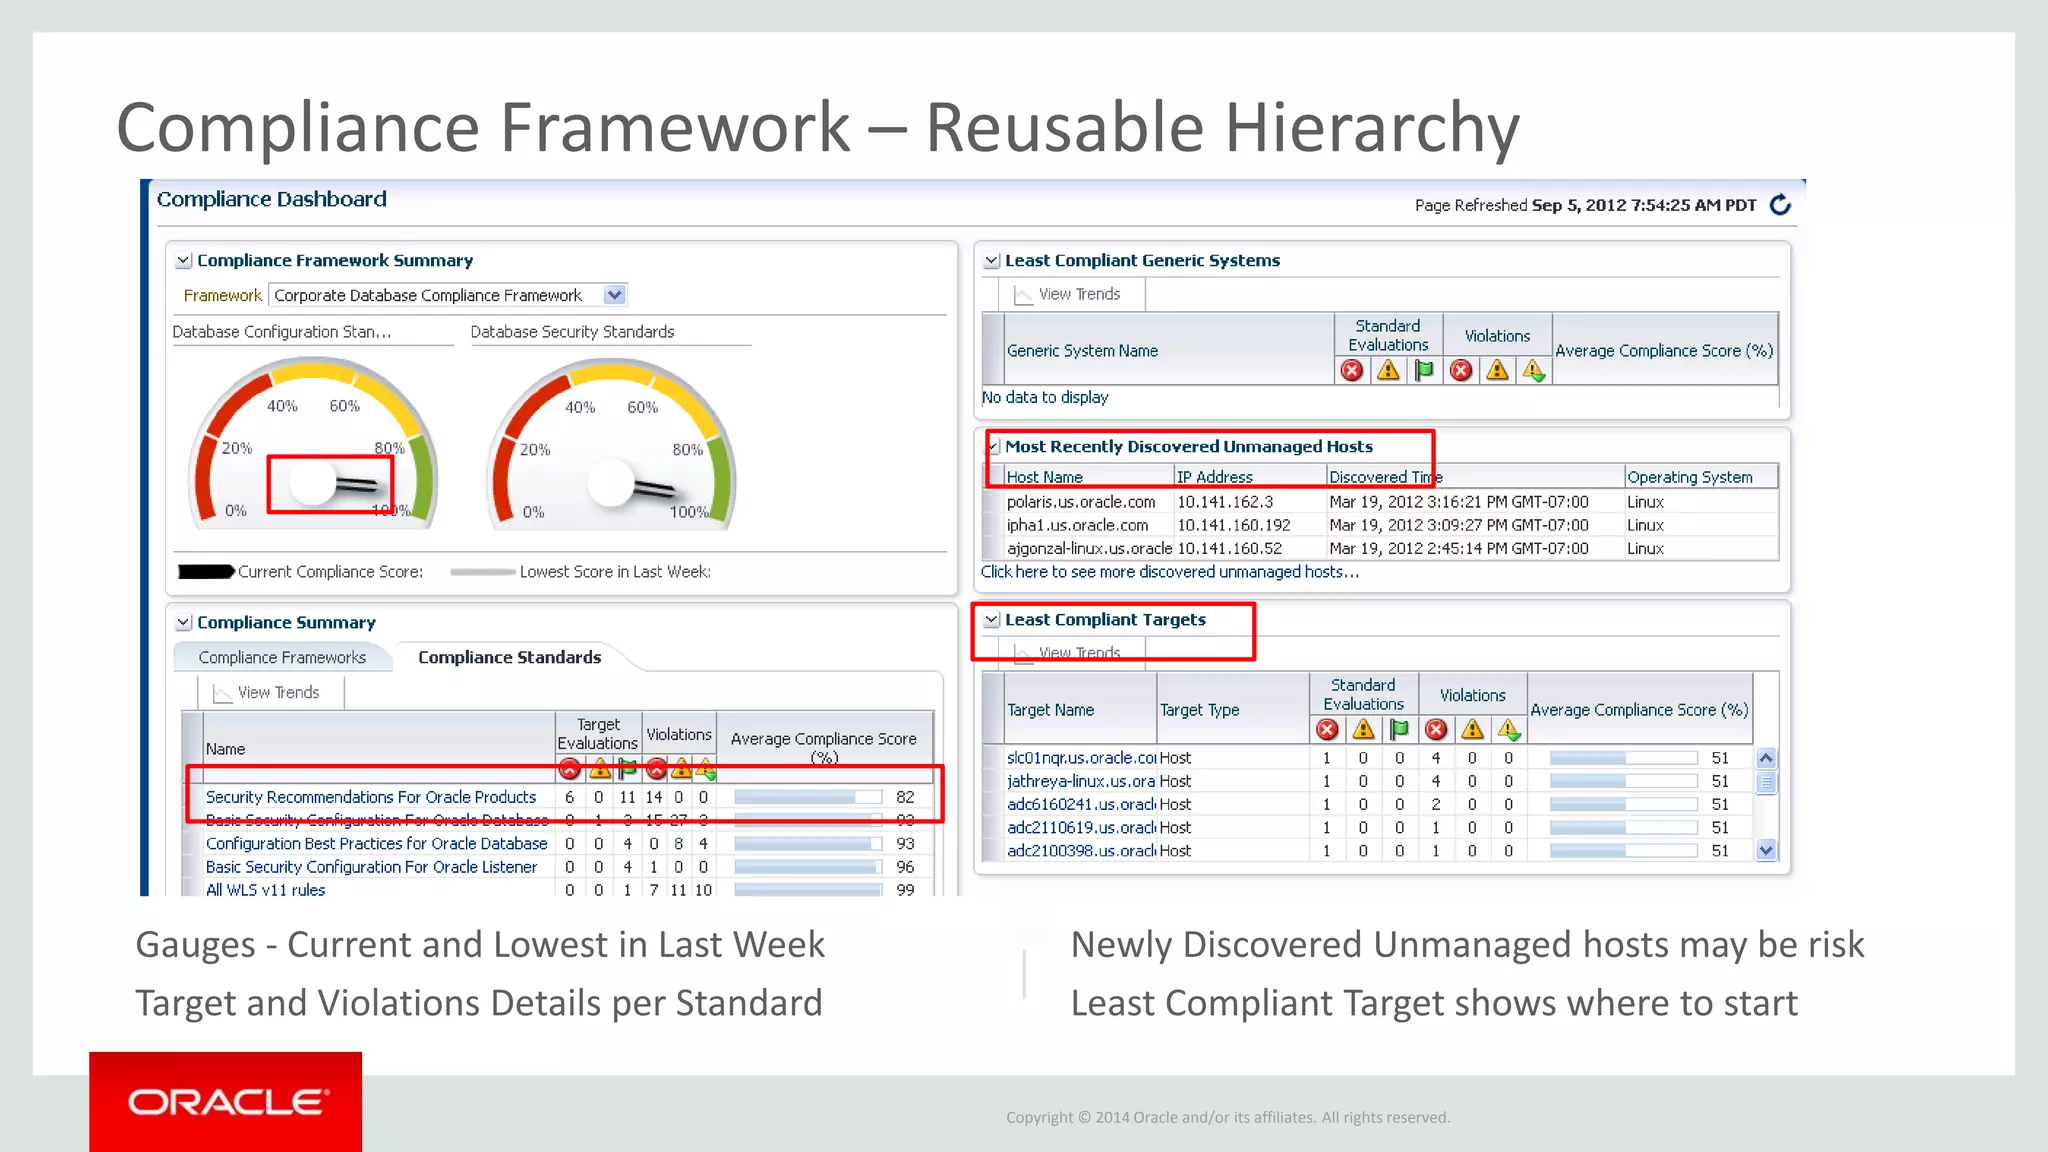Open All WLS v11 rules standard
2048x1152 pixels.
click(x=265, y=890)
